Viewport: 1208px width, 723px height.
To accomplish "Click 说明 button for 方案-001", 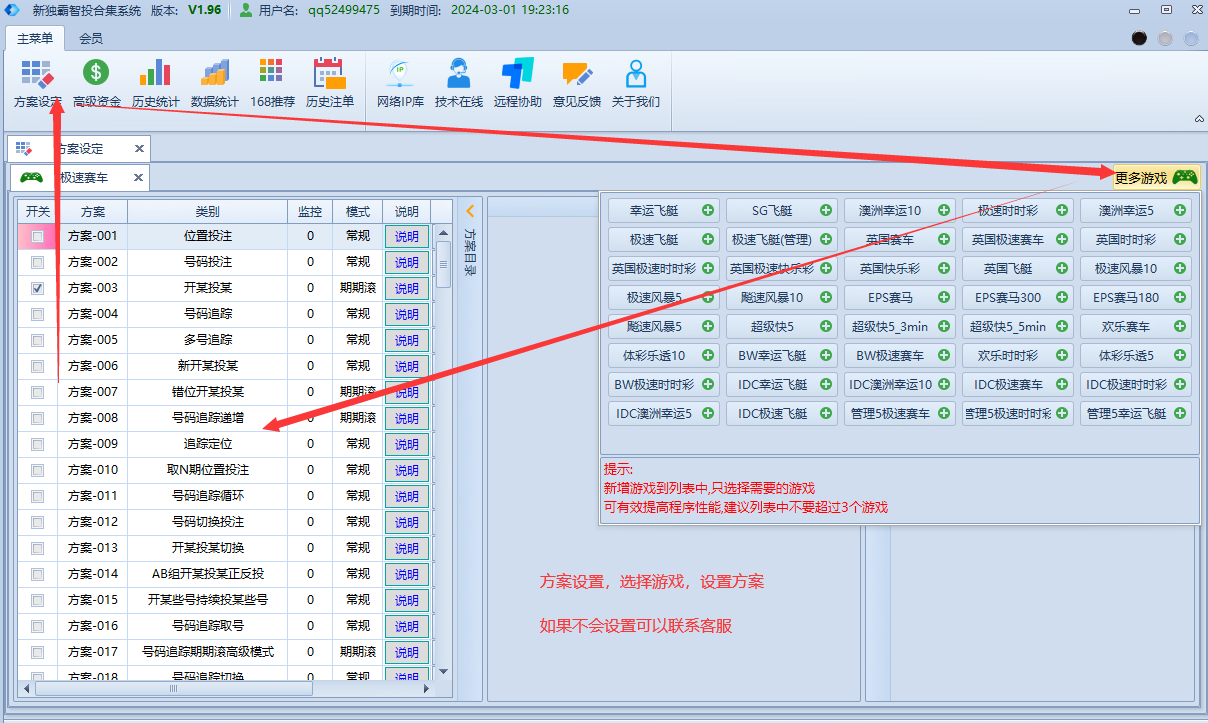I will point(407,236).
